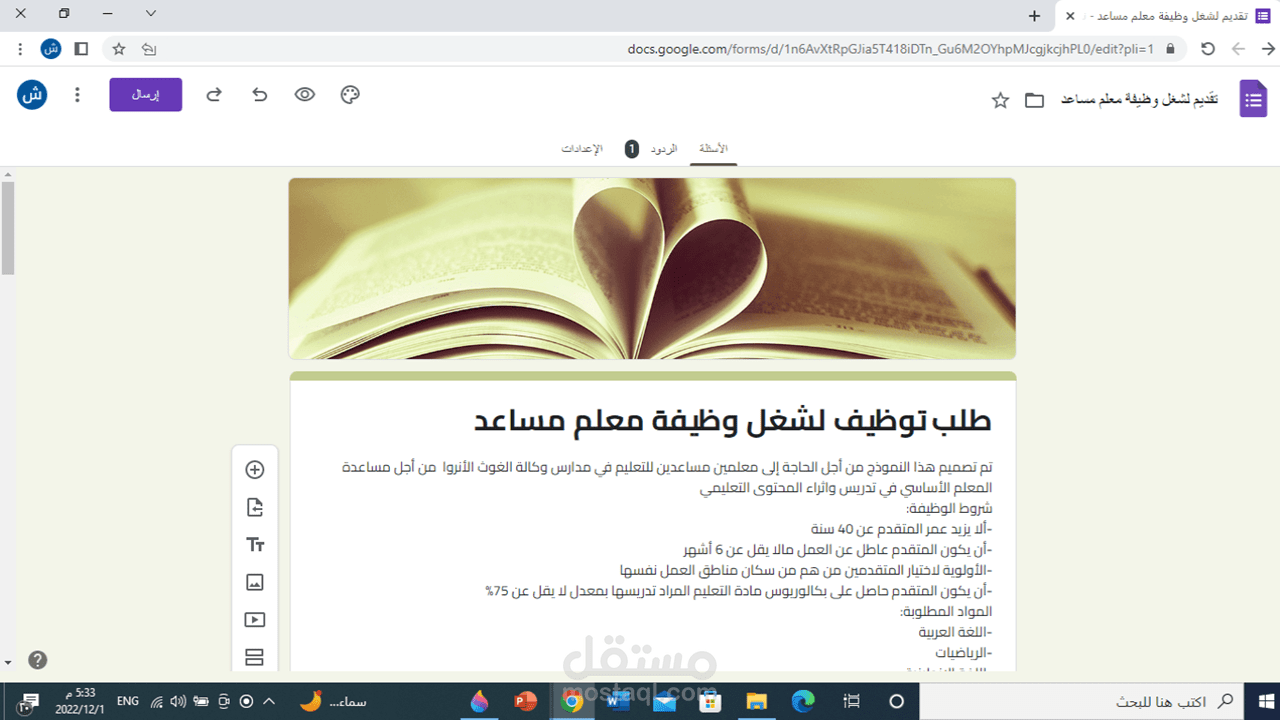1280x720 pixels.
Task: Import questions from another form
Action: pos(255,507)
